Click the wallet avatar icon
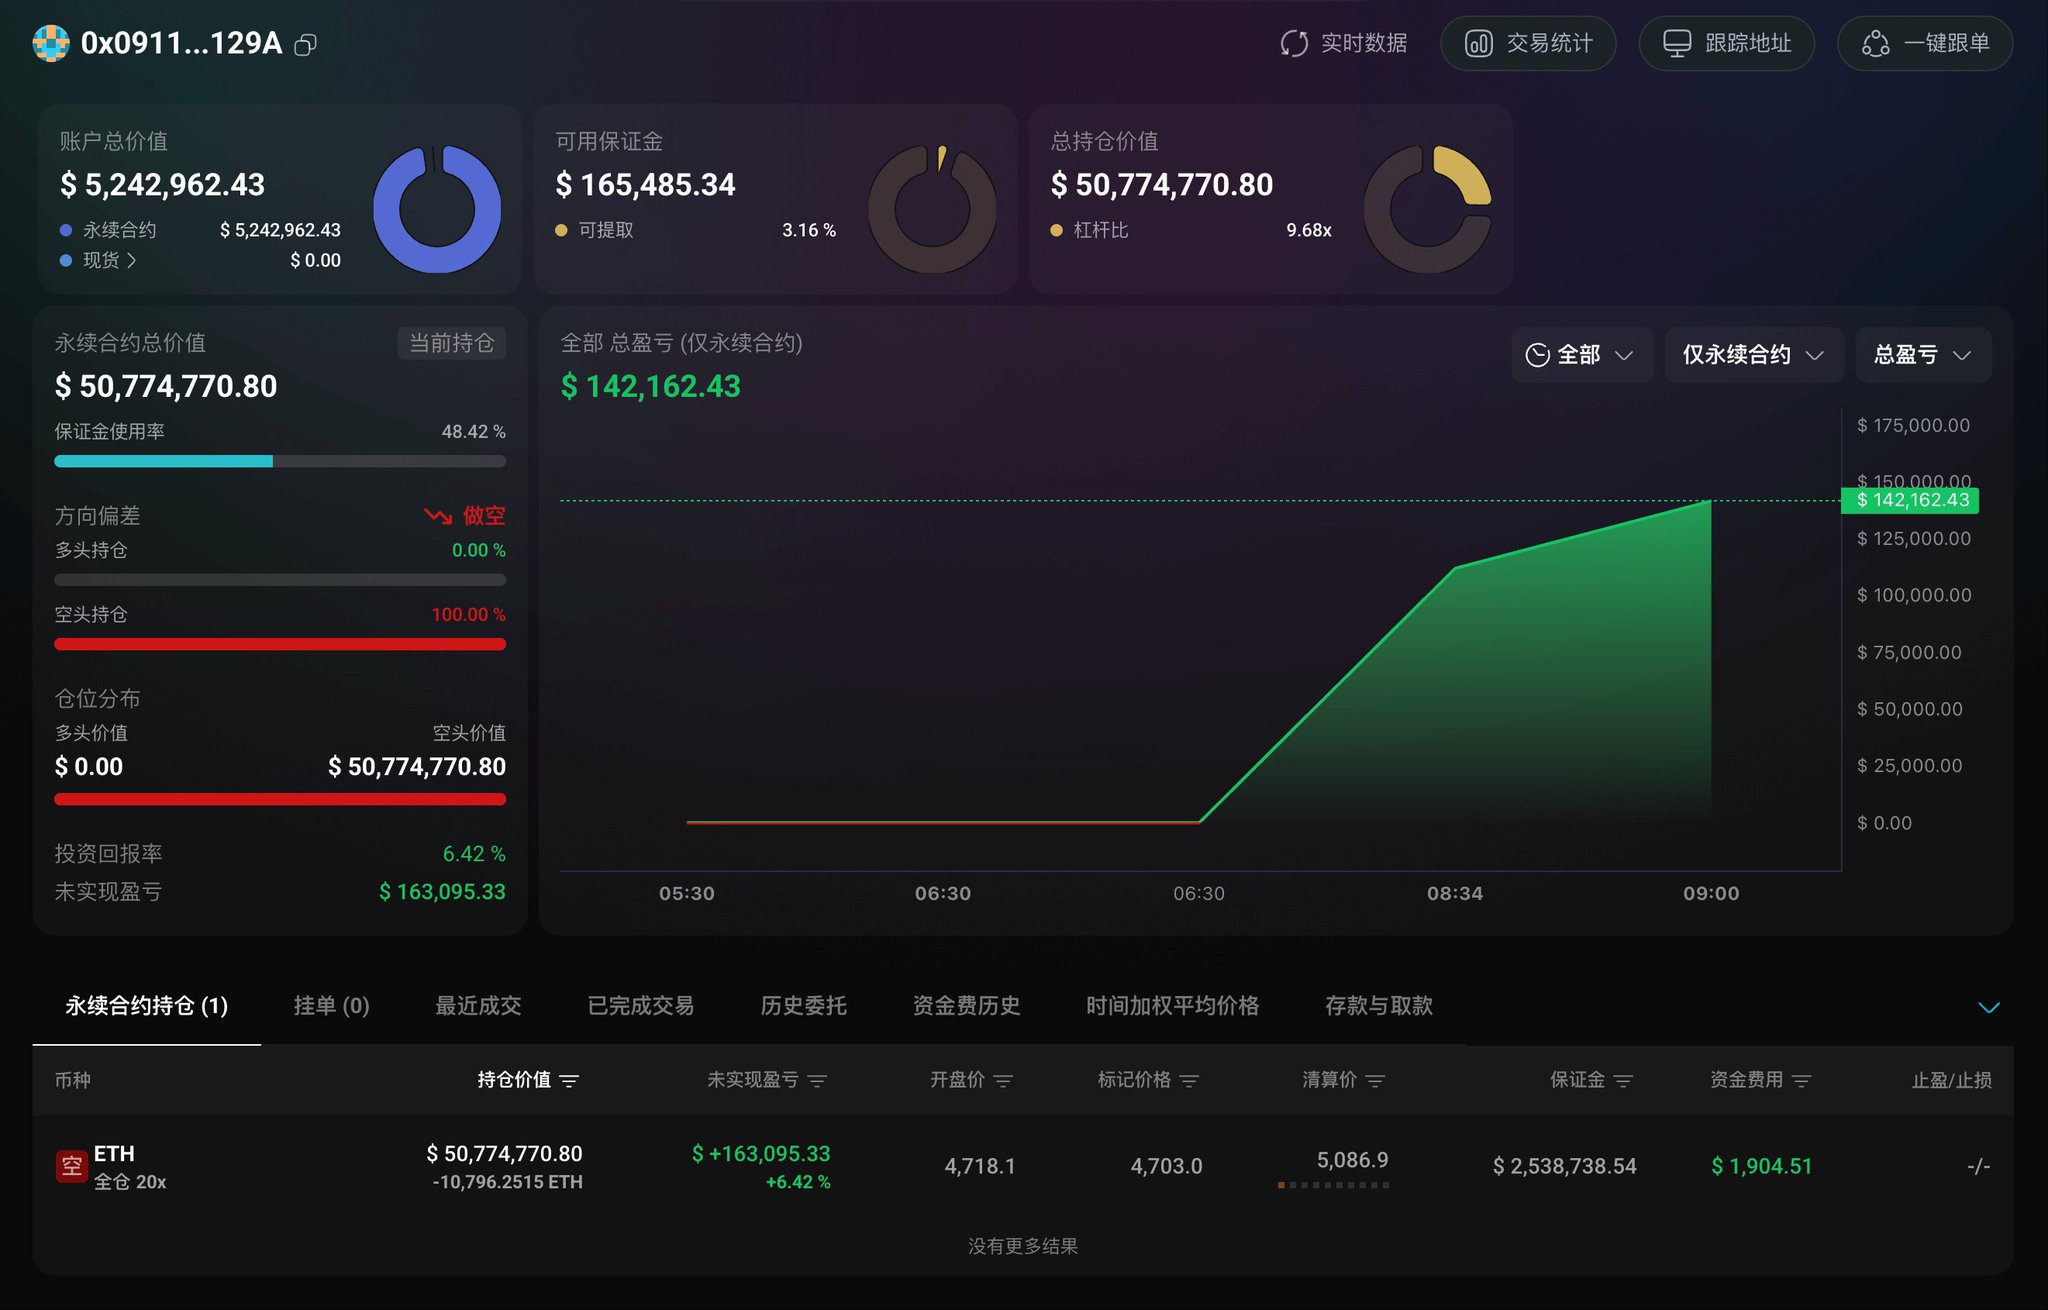The image size is (2048, 1310). (51, 44)
